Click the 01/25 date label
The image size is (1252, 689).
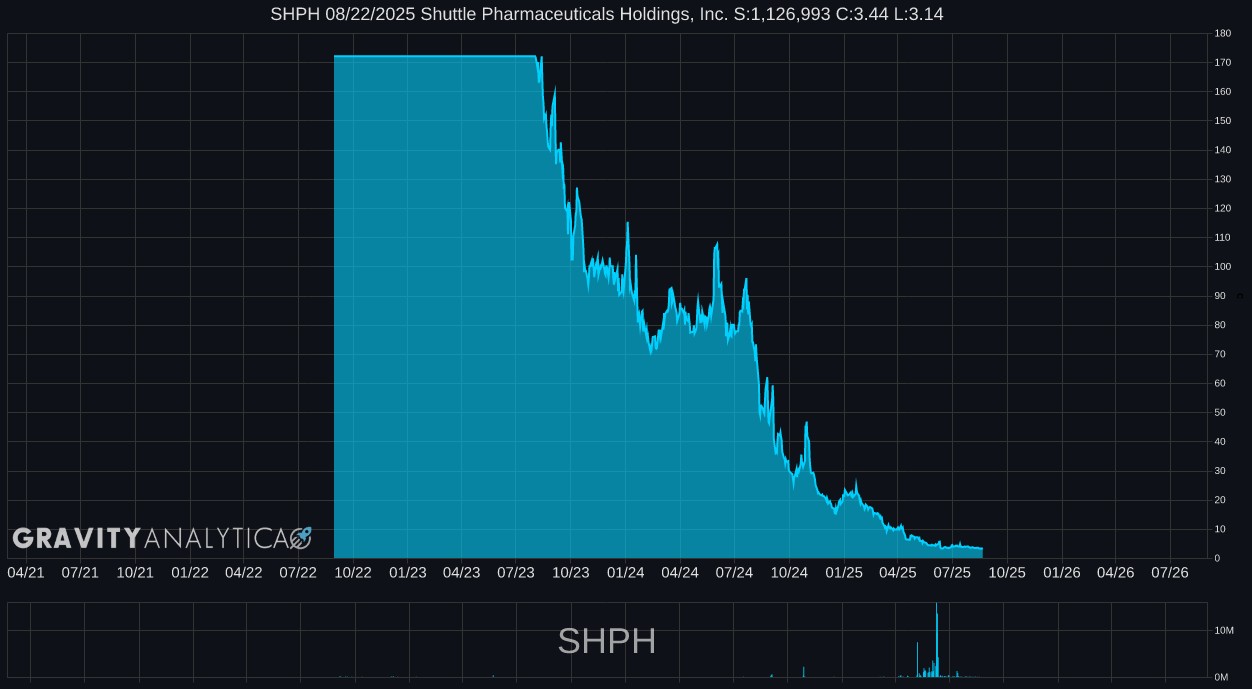click(x=844, y=572)
